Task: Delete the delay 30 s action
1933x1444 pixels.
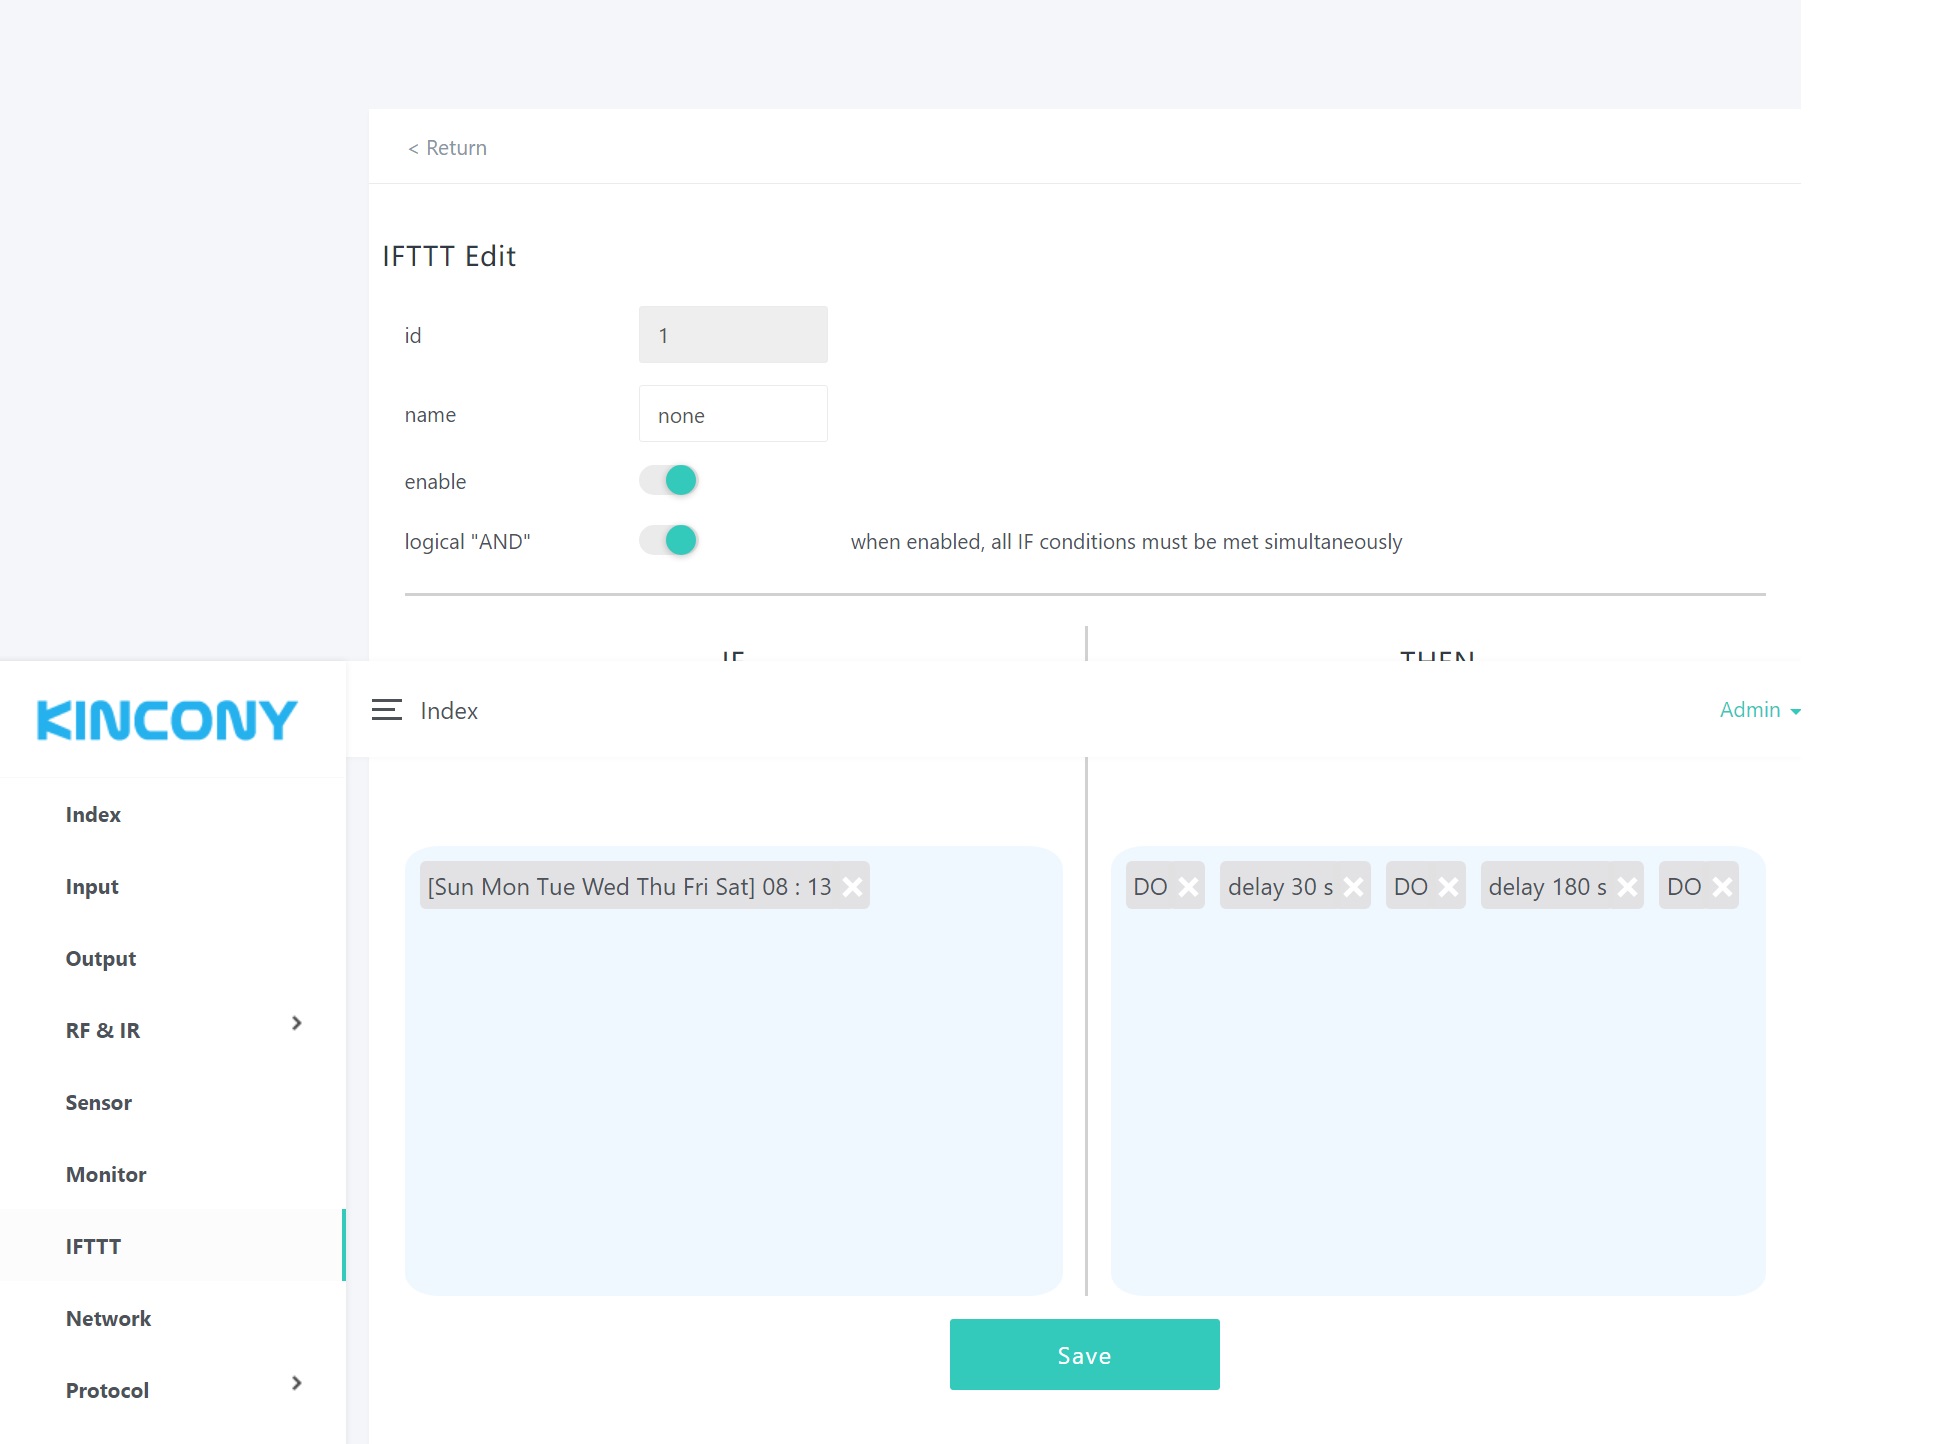Action: pos(1353,887)
